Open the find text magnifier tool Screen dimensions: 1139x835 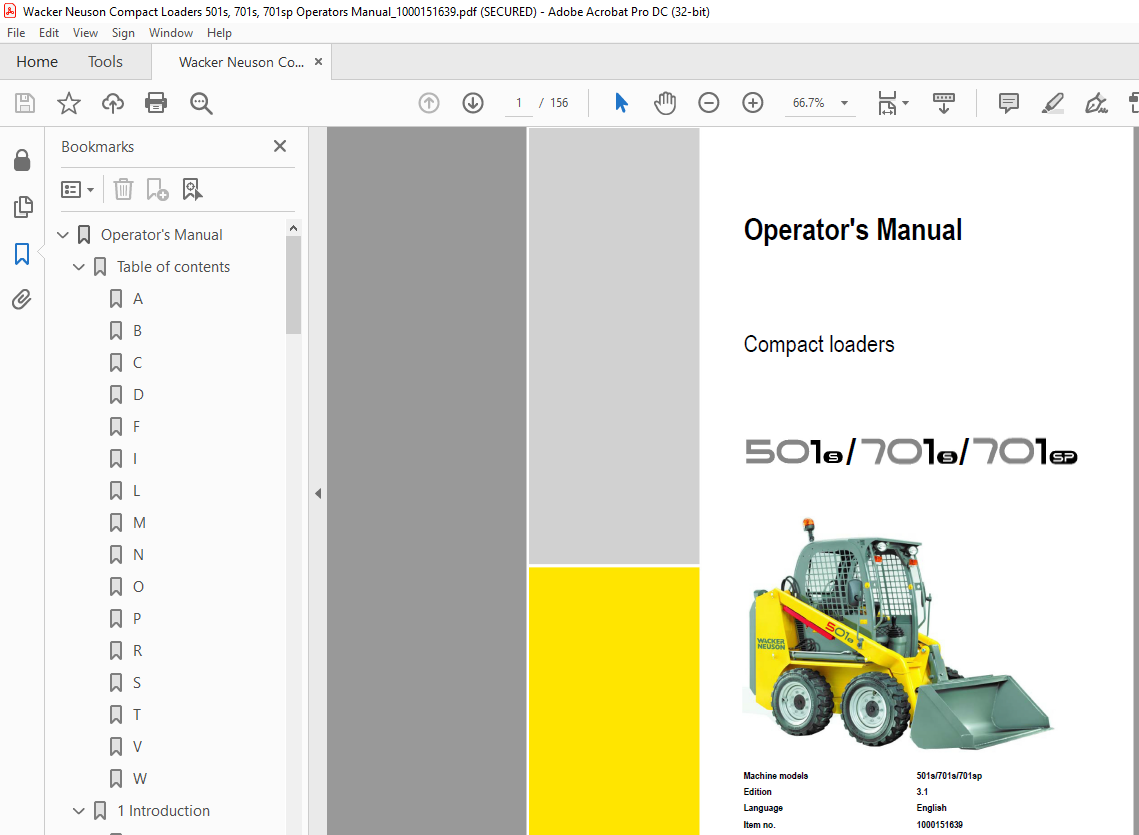point(201,103)
